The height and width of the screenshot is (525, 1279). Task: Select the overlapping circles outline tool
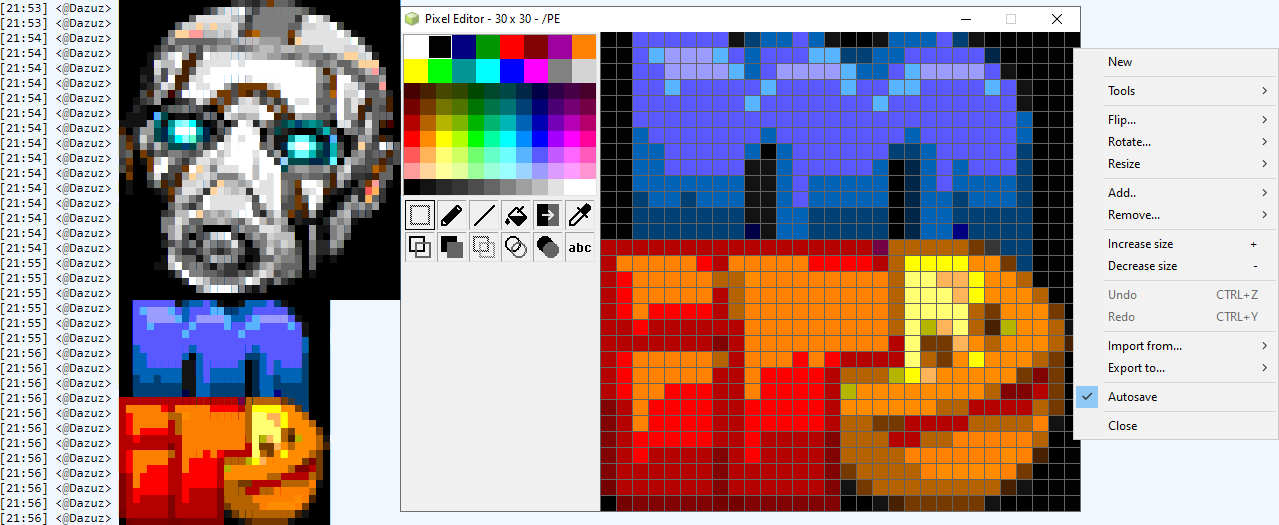pyautogui.click(x=516, y=247)
